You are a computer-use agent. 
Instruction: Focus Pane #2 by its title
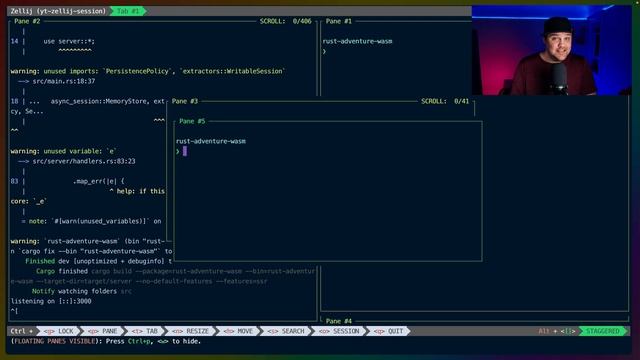(x=27, y=21)
